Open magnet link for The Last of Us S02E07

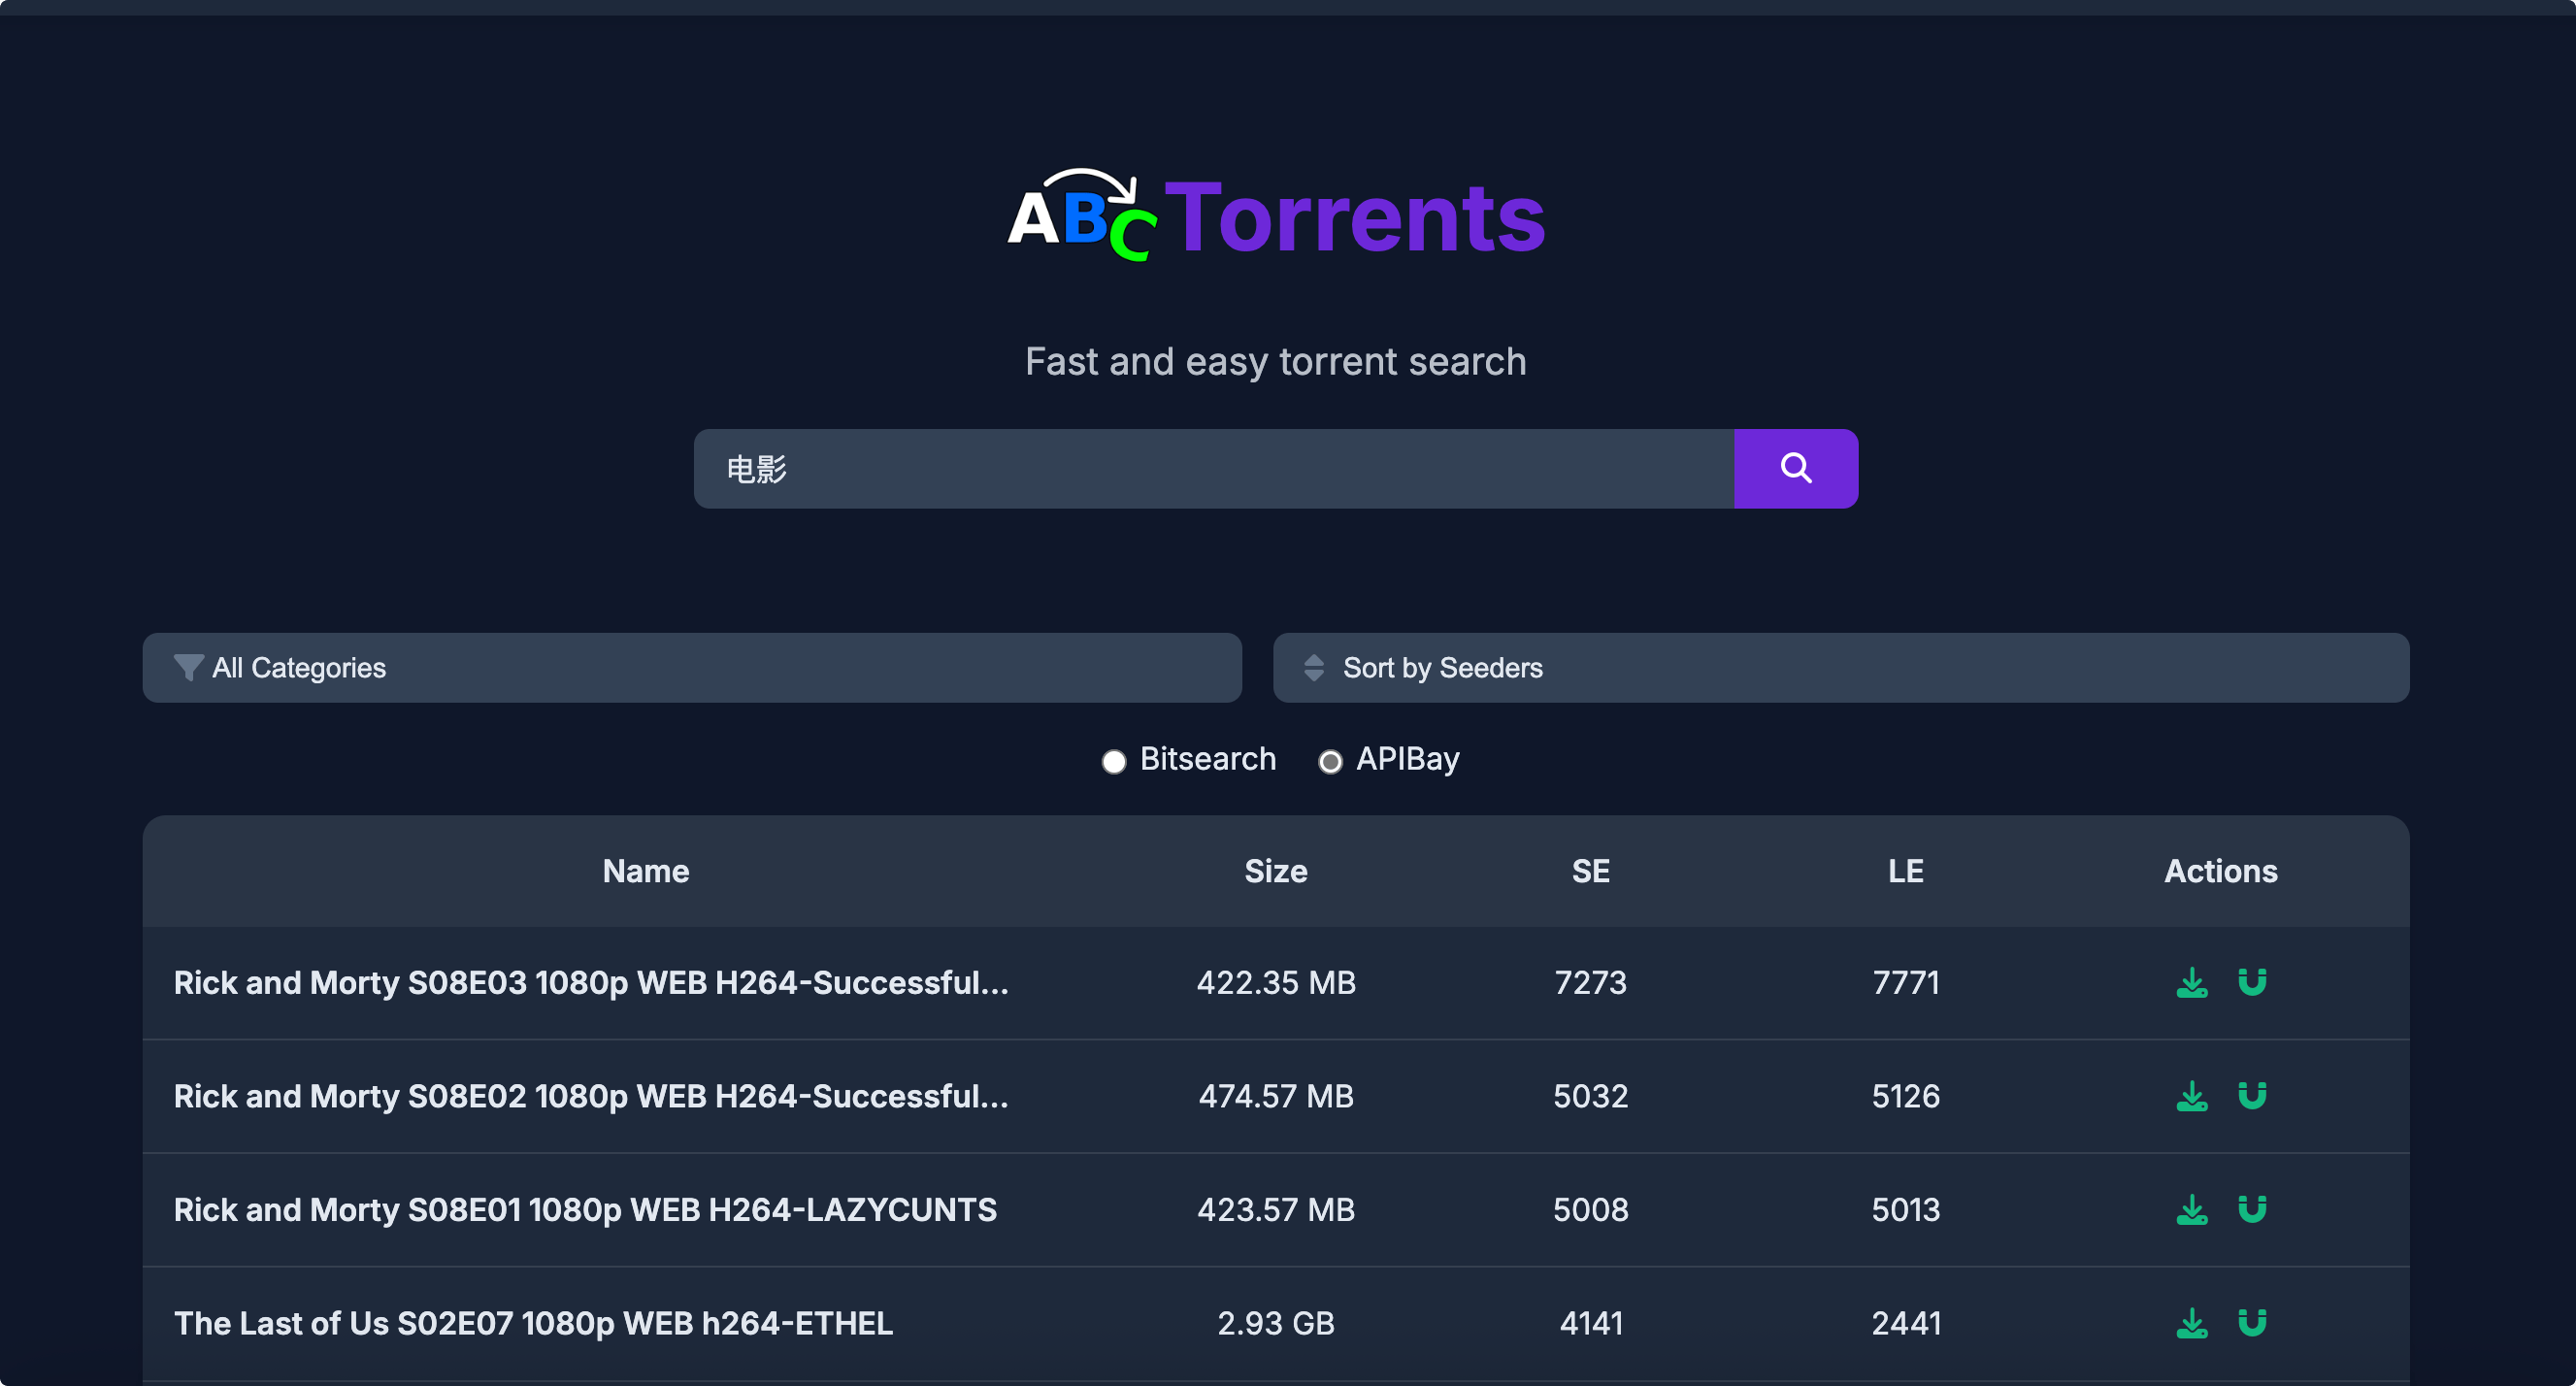(2251, 1323)
